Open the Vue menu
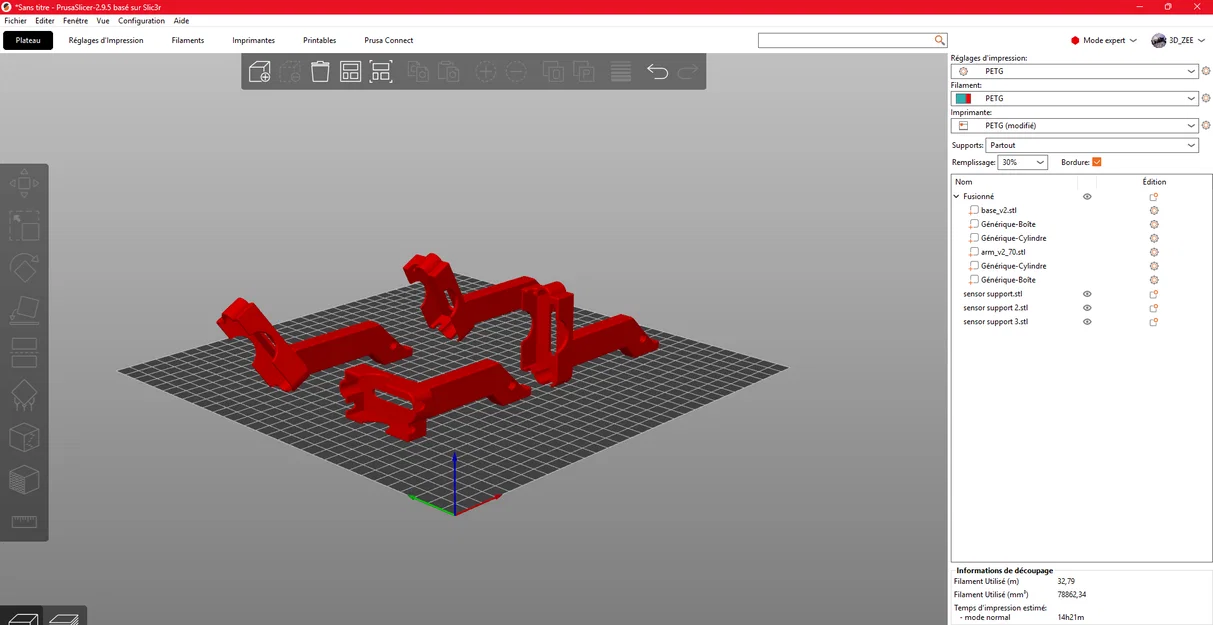The height and width of the screenshot is (625, 1213). point(103,21)
